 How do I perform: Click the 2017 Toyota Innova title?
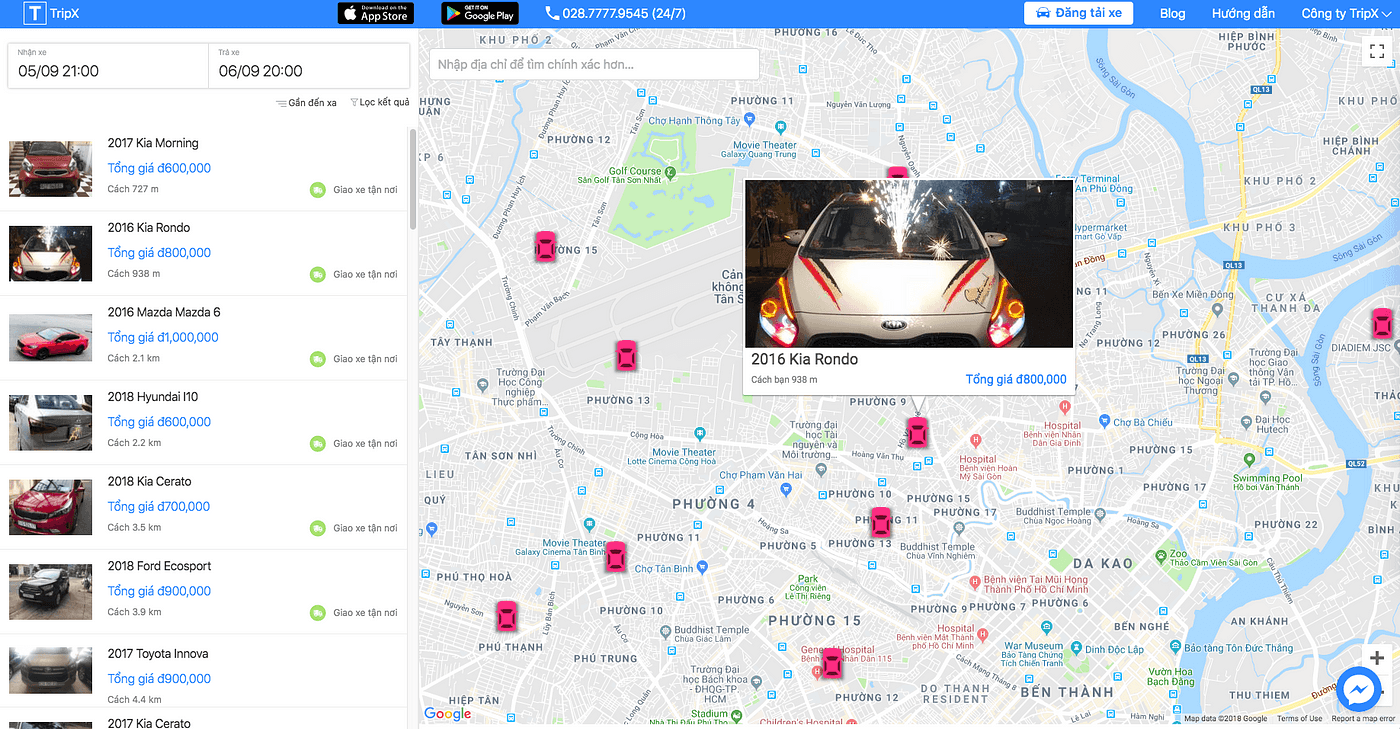click(158, 654)
